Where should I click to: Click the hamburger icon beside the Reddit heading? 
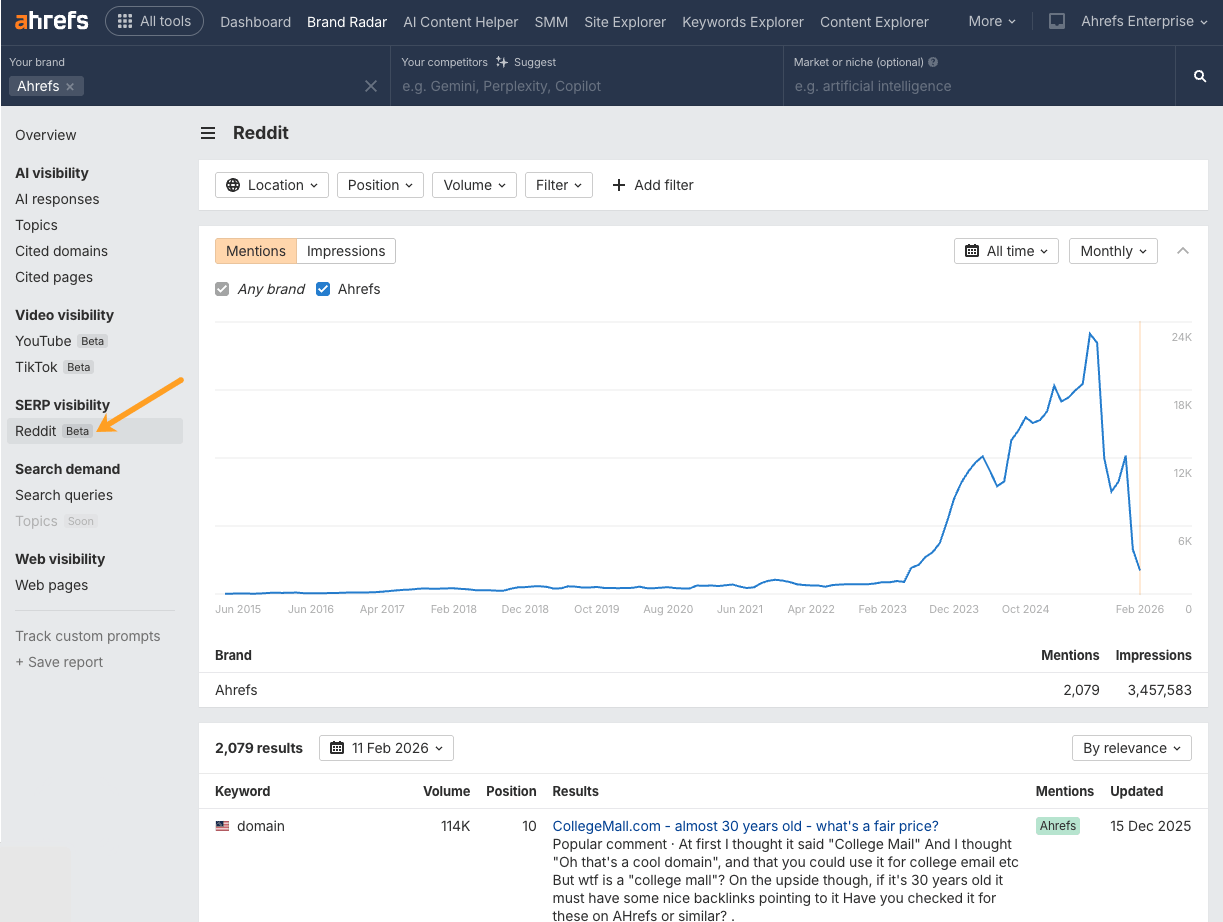207,132
